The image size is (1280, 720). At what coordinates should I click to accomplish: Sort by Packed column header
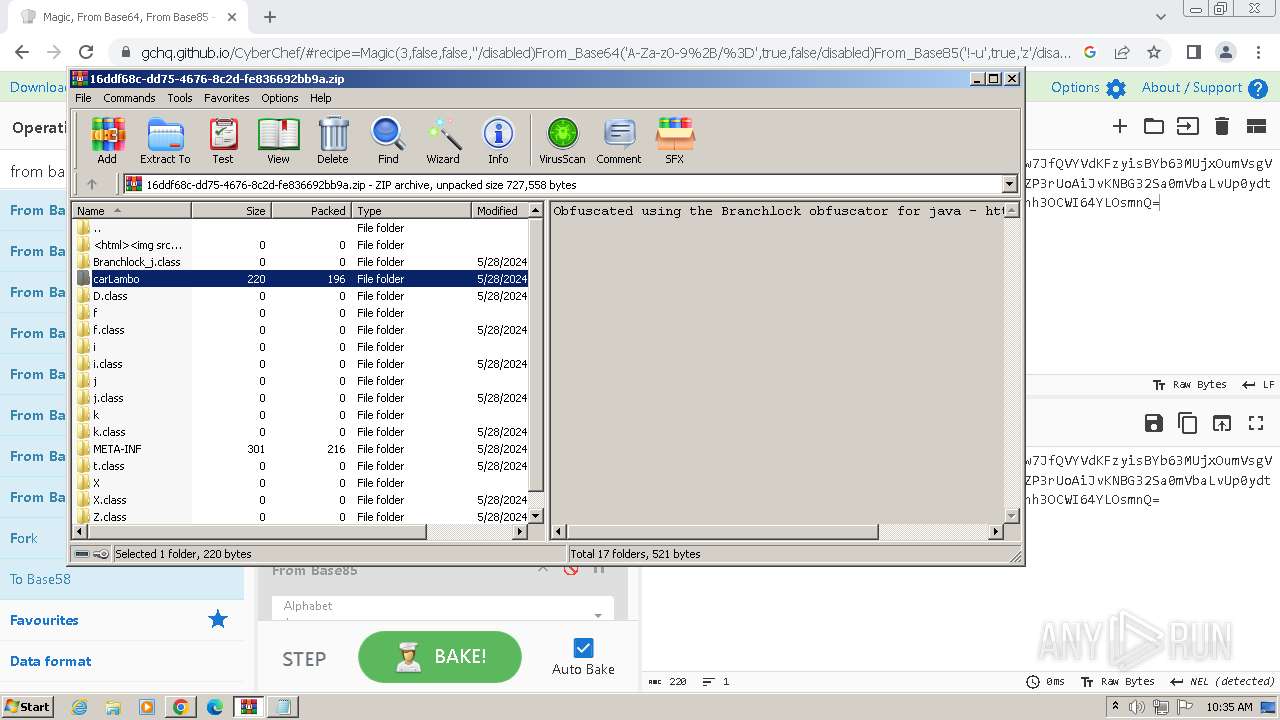click(311, 211)
